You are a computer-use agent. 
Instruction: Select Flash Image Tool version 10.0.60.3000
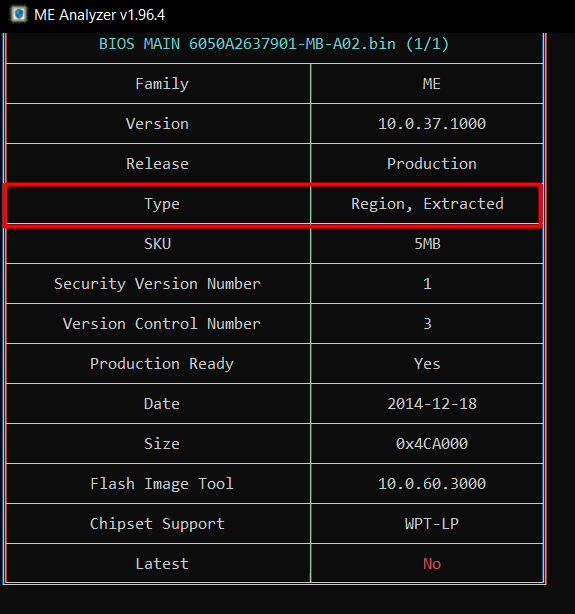[x=432, y=484]
